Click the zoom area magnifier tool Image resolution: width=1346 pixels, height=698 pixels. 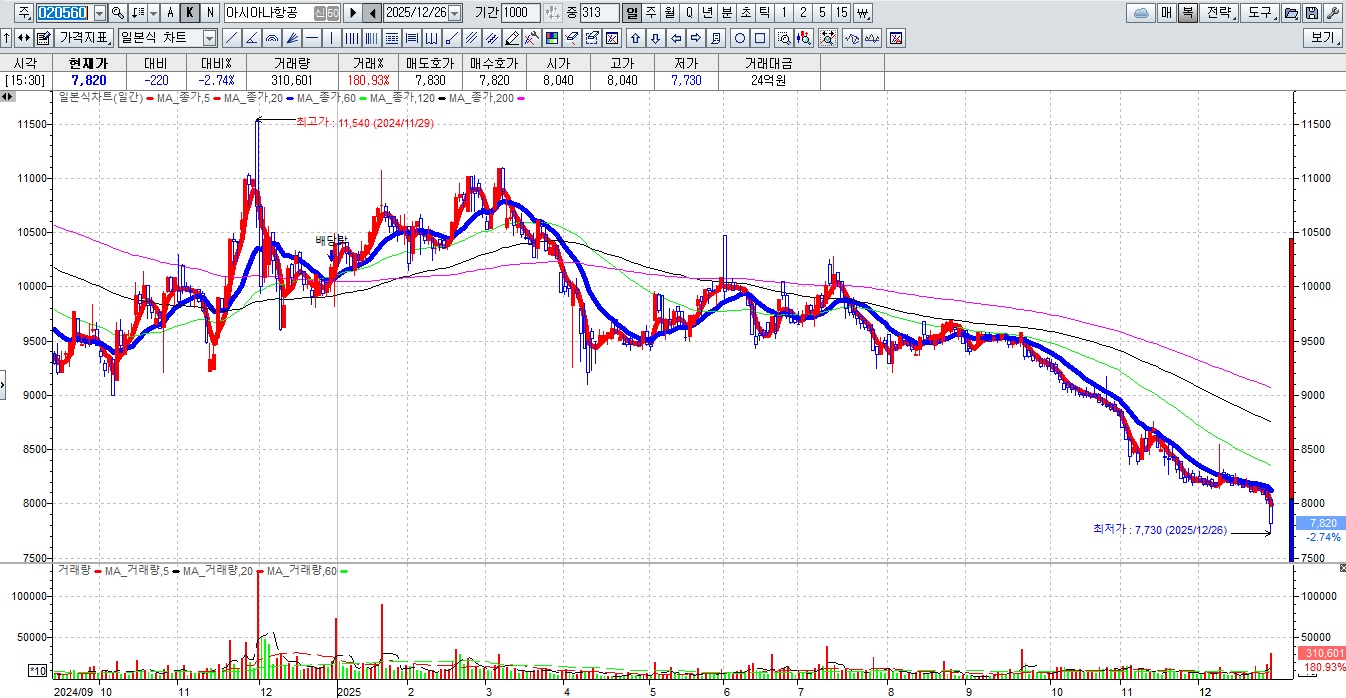click(784, 38)
